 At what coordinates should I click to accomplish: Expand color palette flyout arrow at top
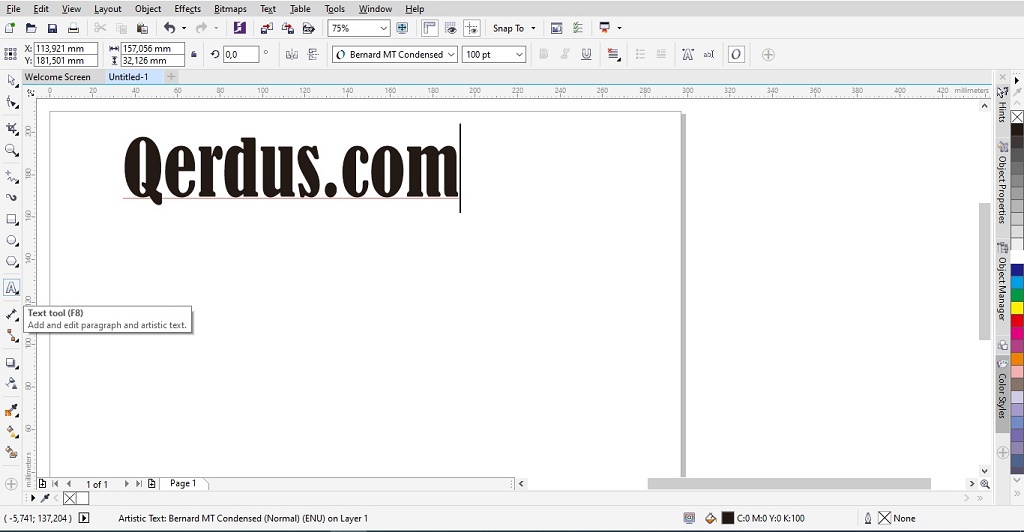(x=1017, y=81)
